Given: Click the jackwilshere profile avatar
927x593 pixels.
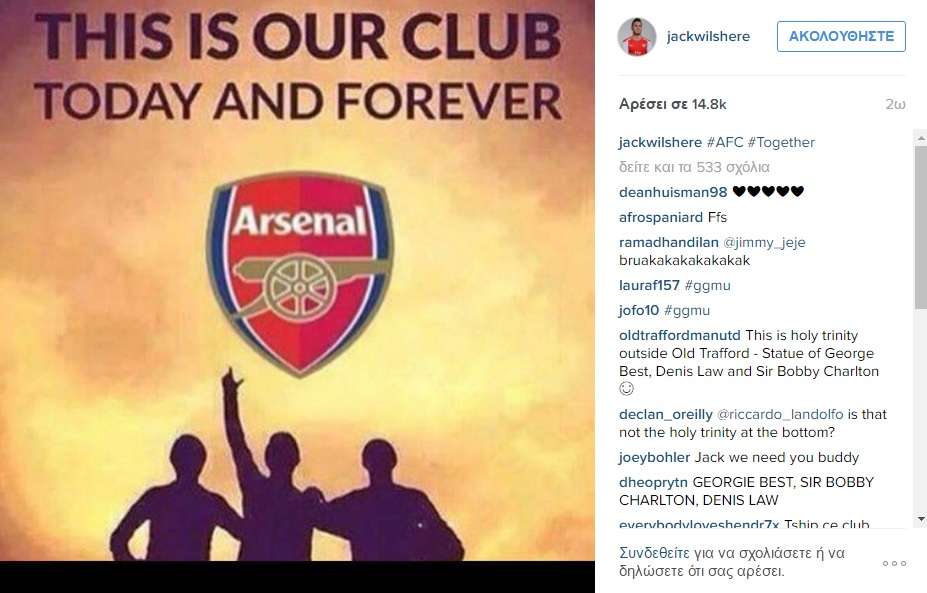Looking at the screenshot, I should coord(637,37).
